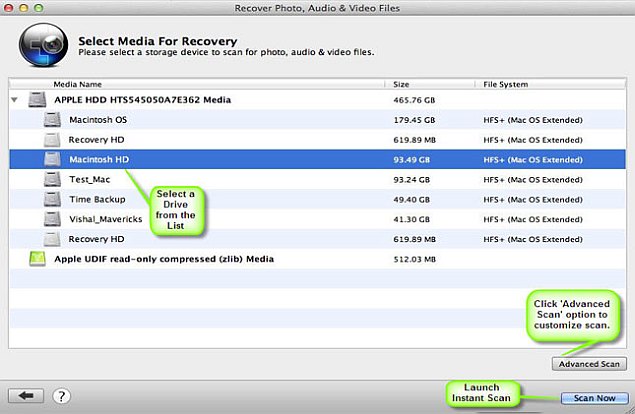Screen dimensions: 635x414
Task: Click the Macintosh OS volume icon
Action: 52,120
